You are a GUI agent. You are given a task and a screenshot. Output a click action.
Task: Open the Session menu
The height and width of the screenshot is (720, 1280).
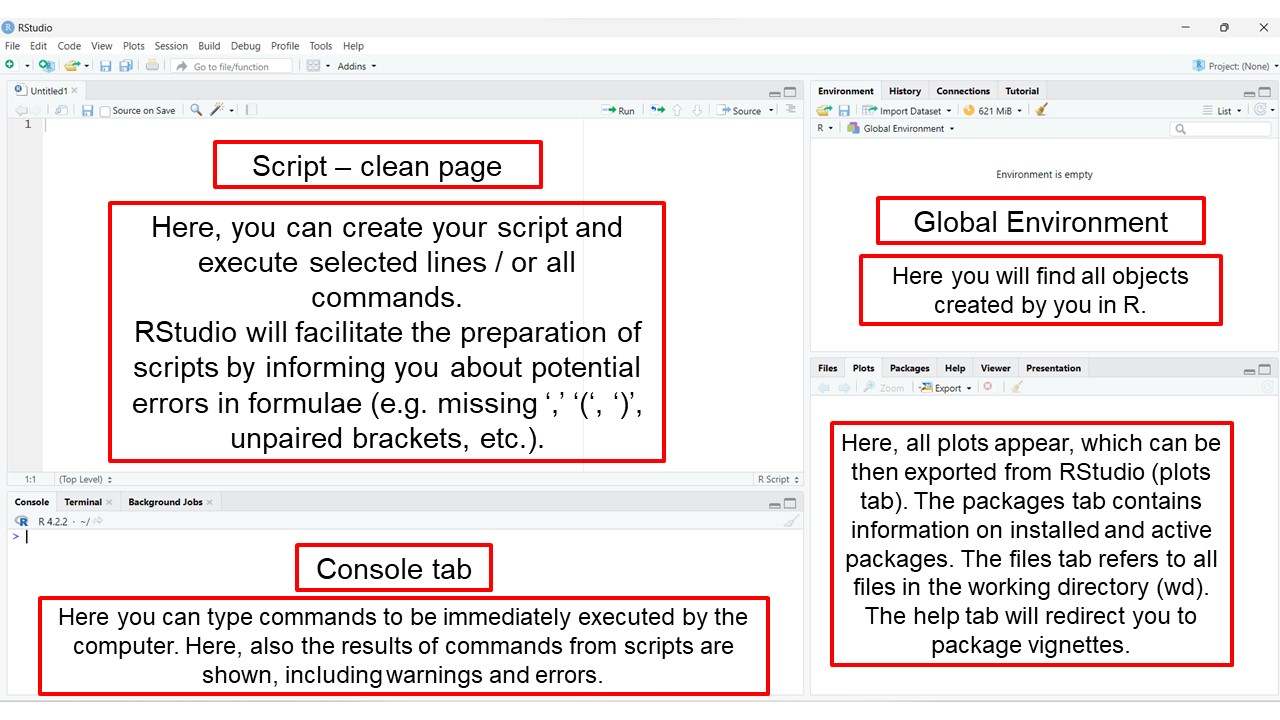tap(171, 46)
